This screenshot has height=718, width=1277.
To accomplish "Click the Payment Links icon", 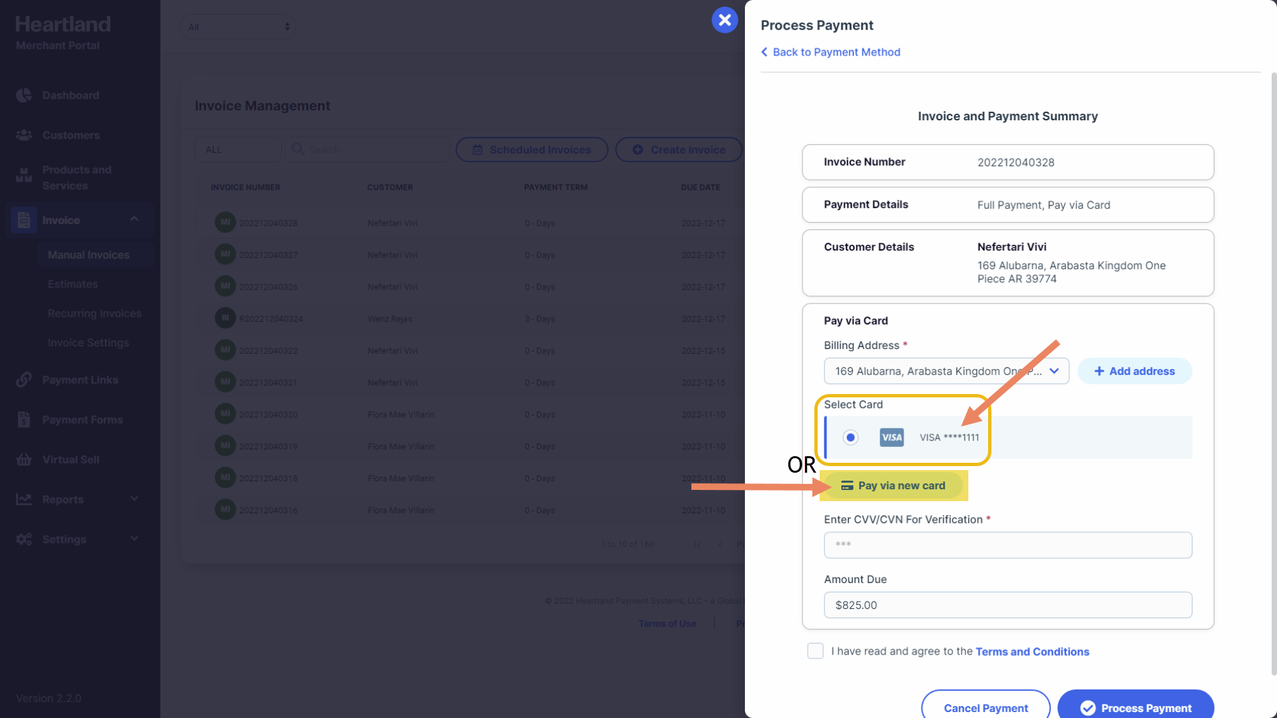I will pos(24,380).
